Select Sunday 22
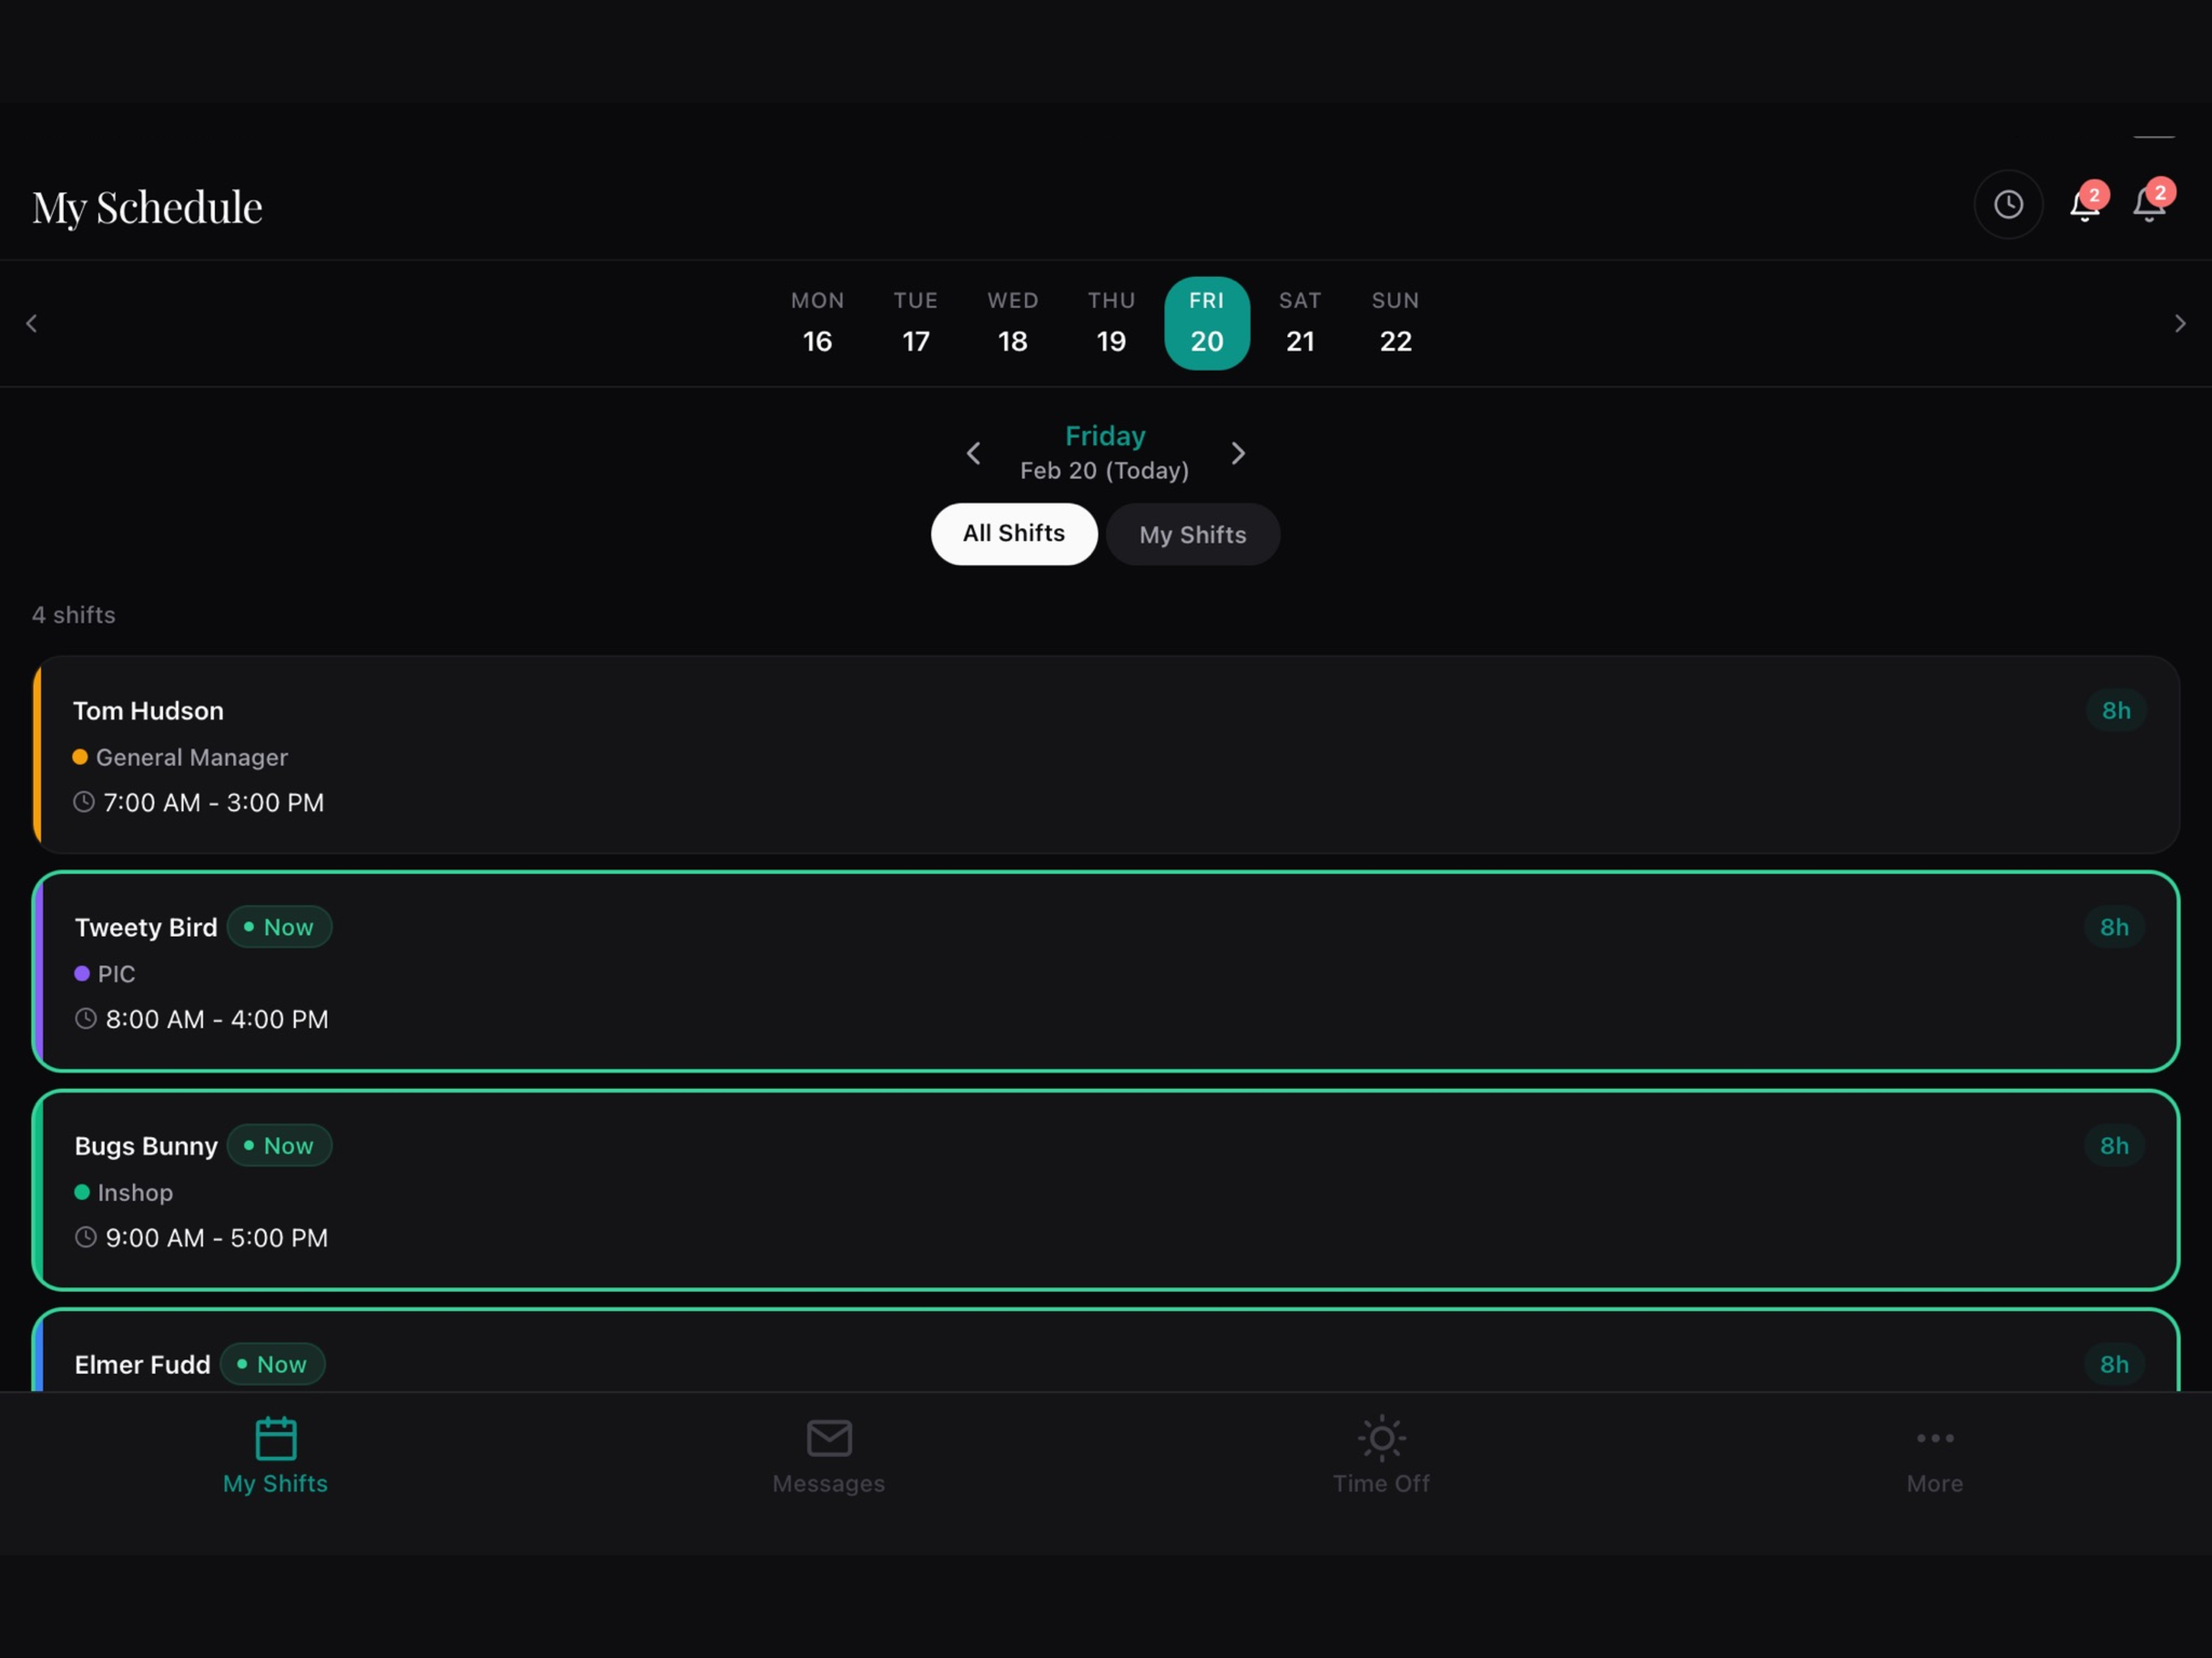Viewport: 2212px width, 1658px height. 1396,323
